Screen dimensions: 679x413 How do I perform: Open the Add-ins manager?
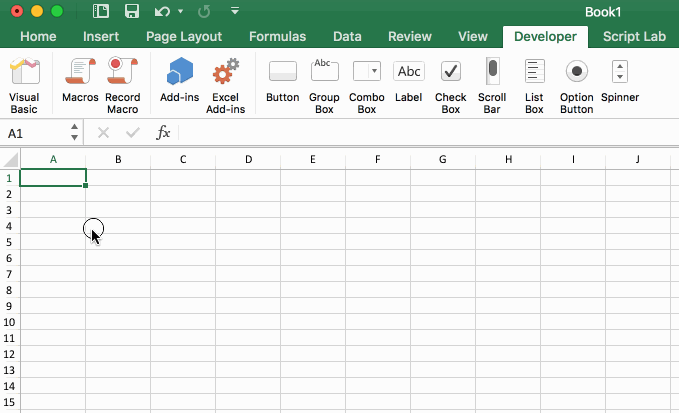[x=179, y=85]
